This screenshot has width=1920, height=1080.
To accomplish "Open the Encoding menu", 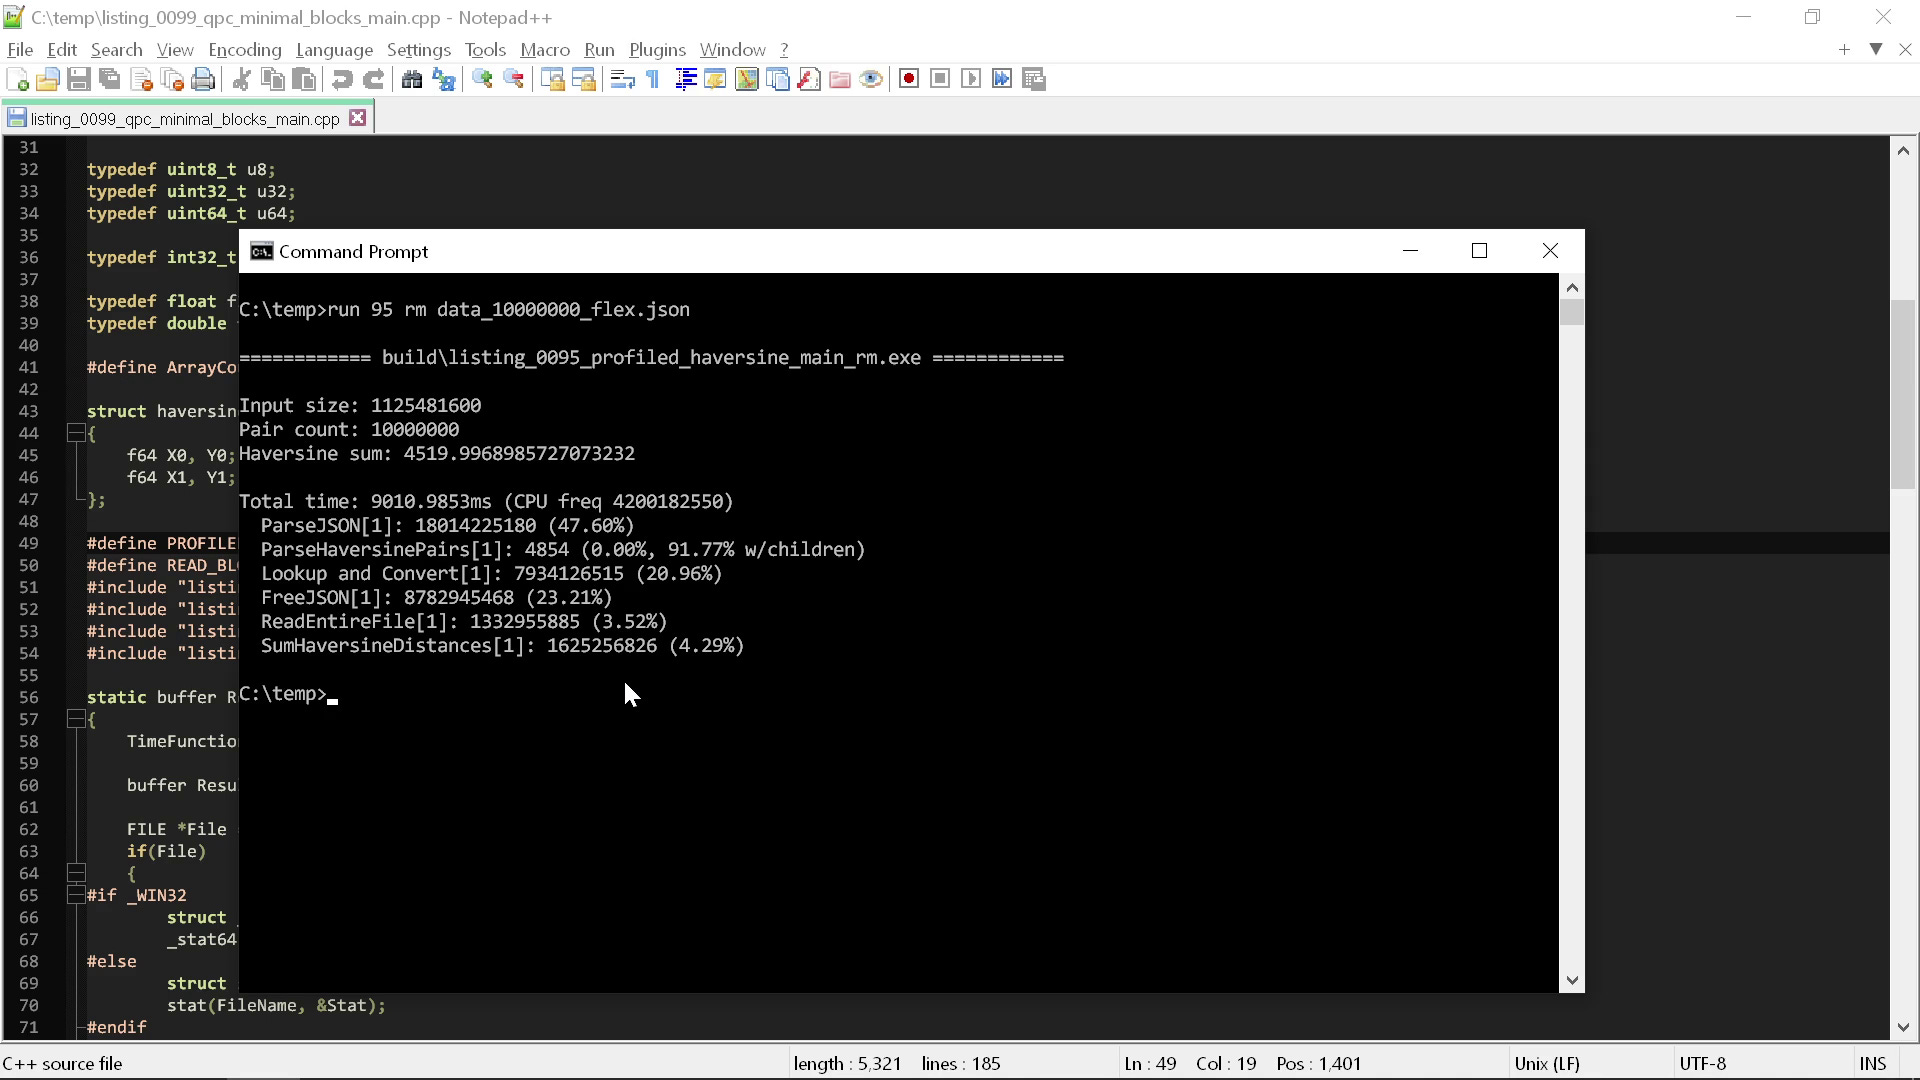I will (244, 49).
